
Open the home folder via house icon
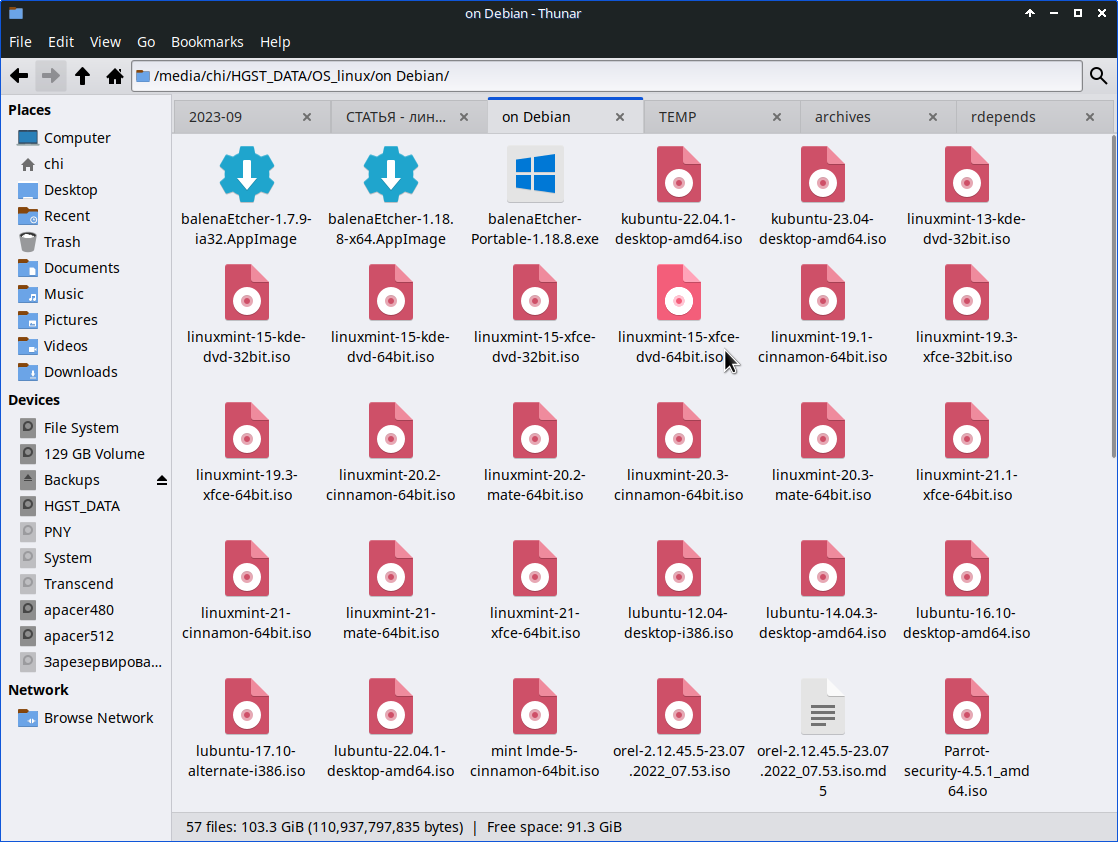tap(115, 76)
